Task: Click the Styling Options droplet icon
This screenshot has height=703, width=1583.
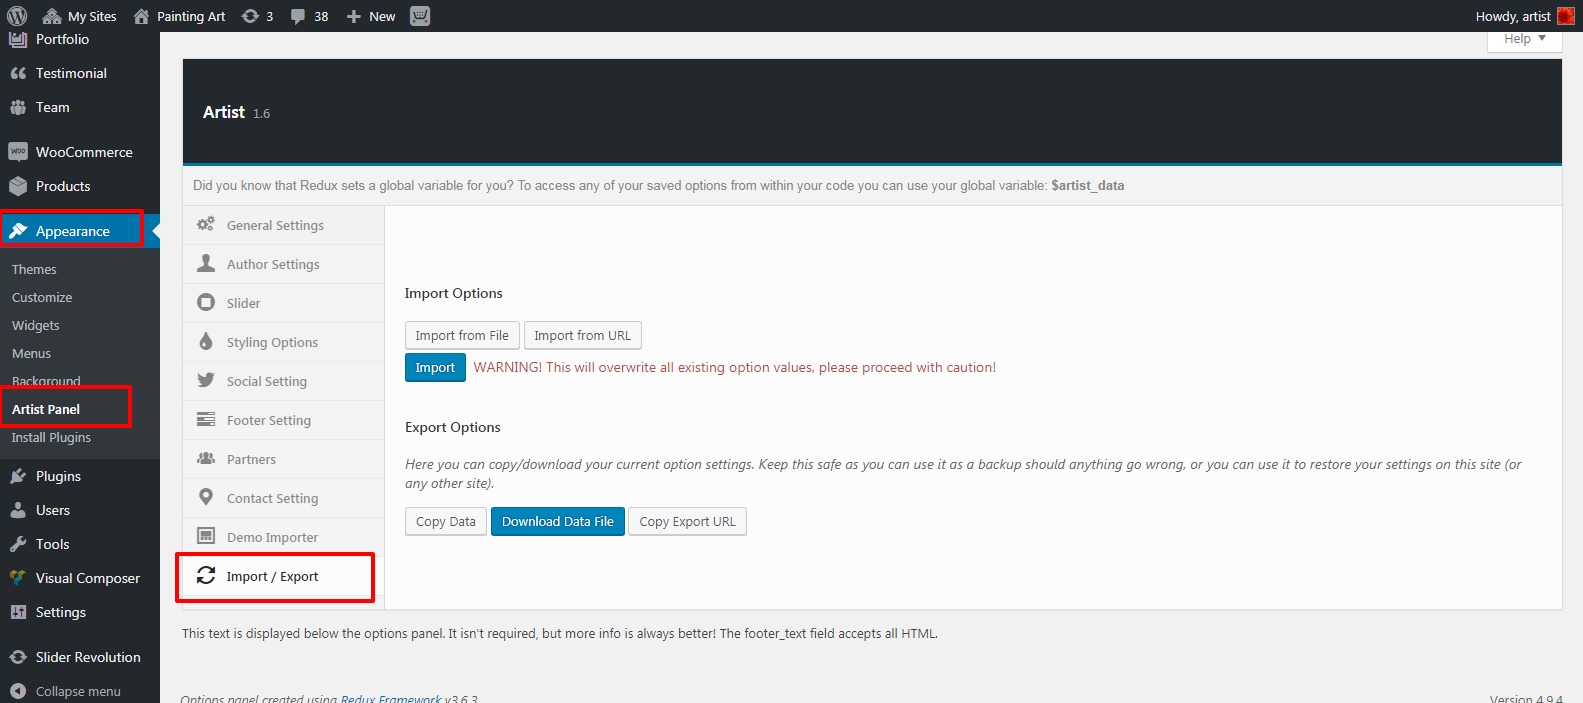Action: pos(206,341)
